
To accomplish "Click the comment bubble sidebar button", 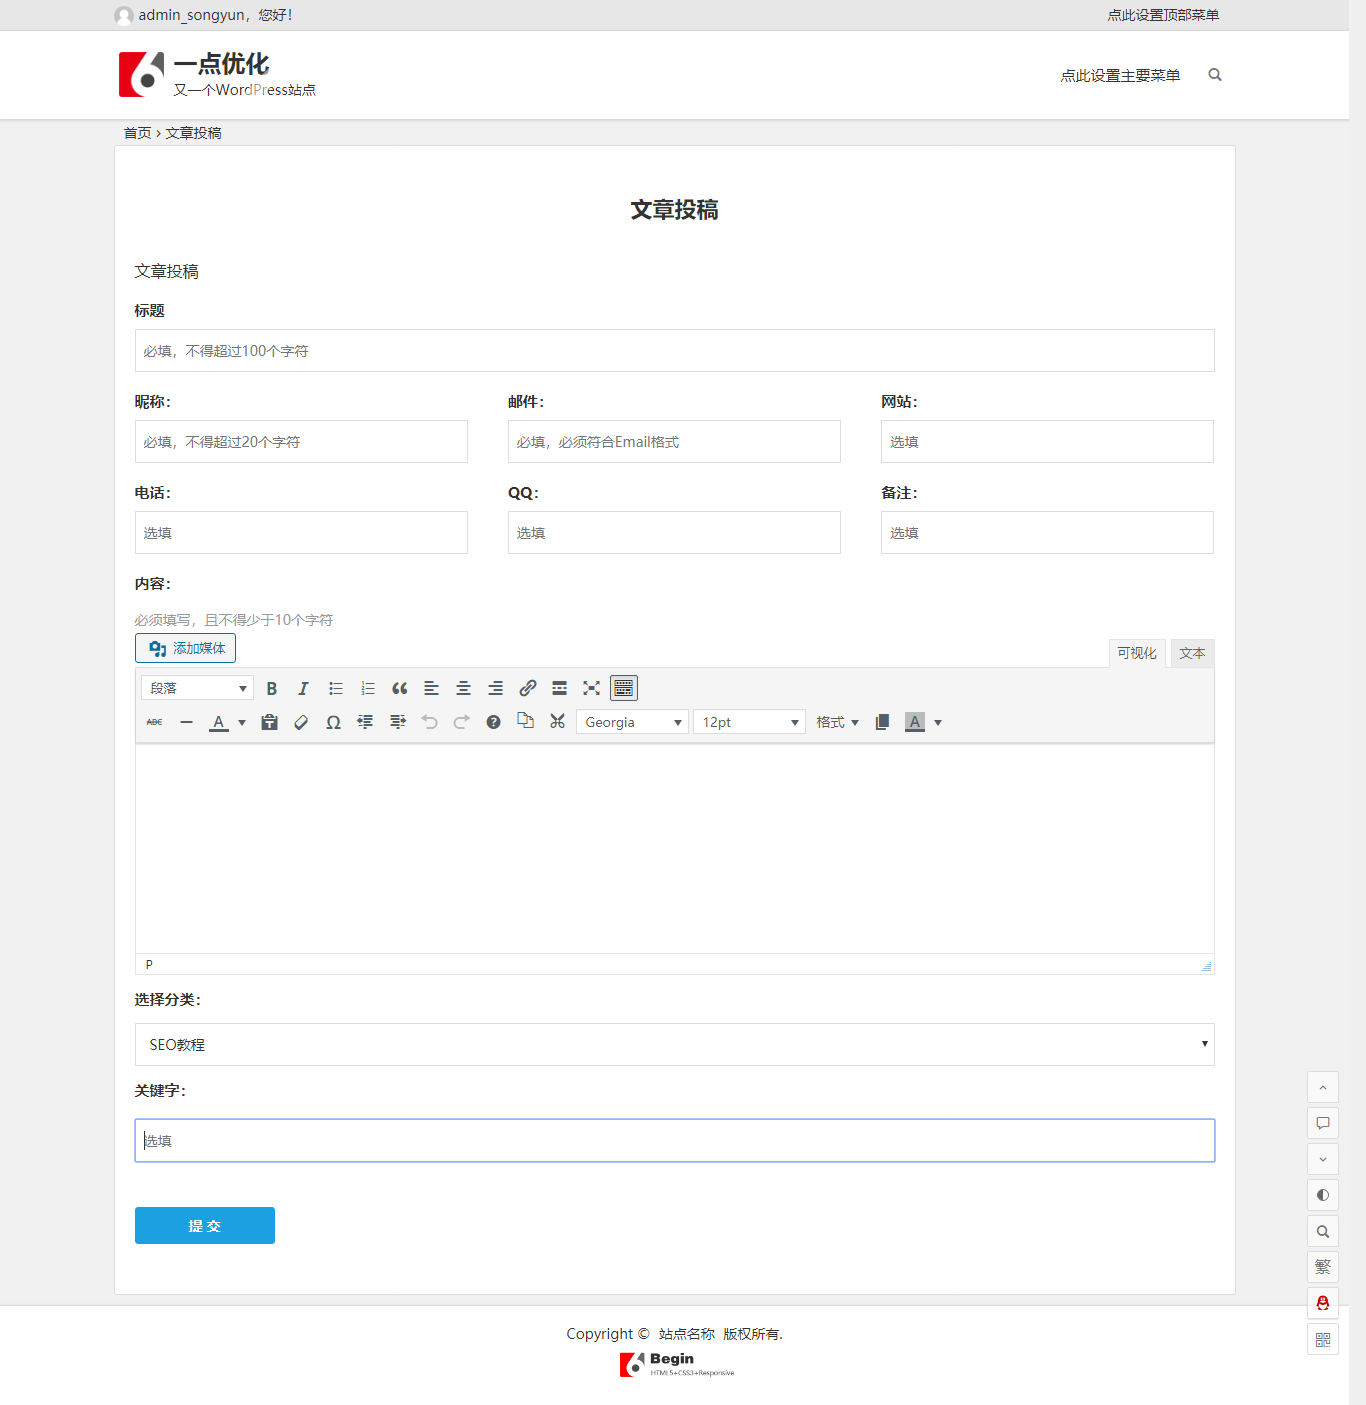I will tap(1323, 1123).
